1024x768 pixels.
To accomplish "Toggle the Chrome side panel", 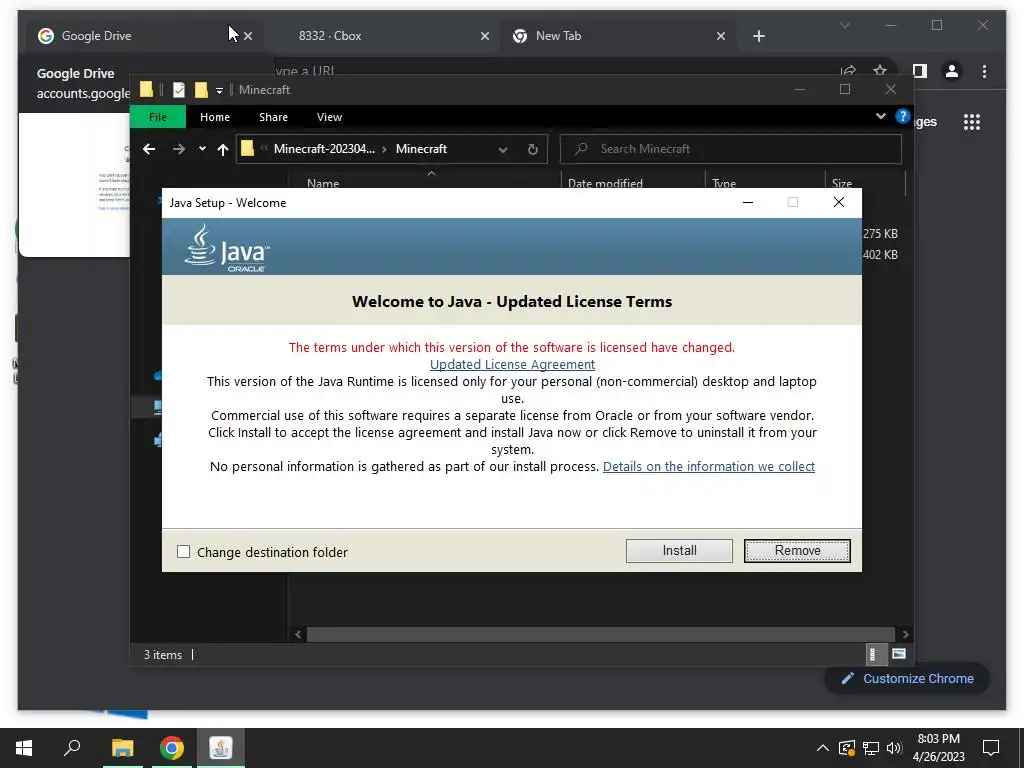I will [920, 71].
